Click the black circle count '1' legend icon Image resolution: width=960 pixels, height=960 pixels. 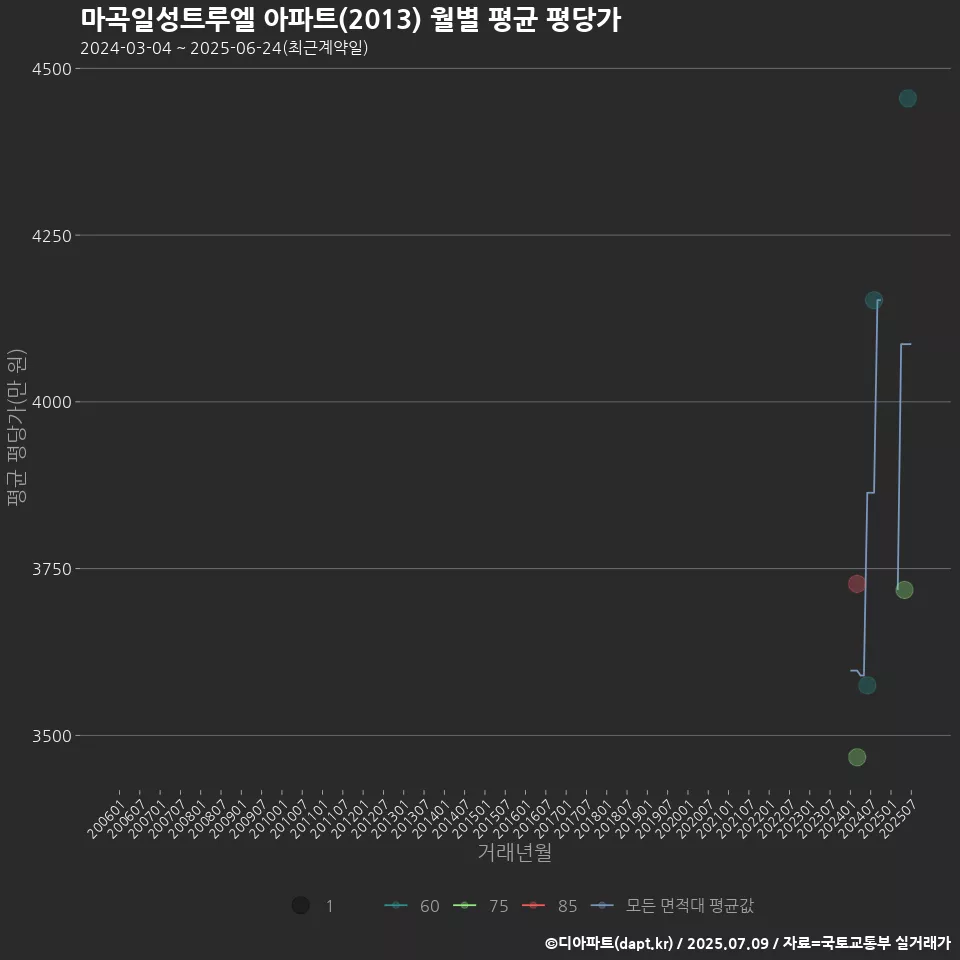300,904
